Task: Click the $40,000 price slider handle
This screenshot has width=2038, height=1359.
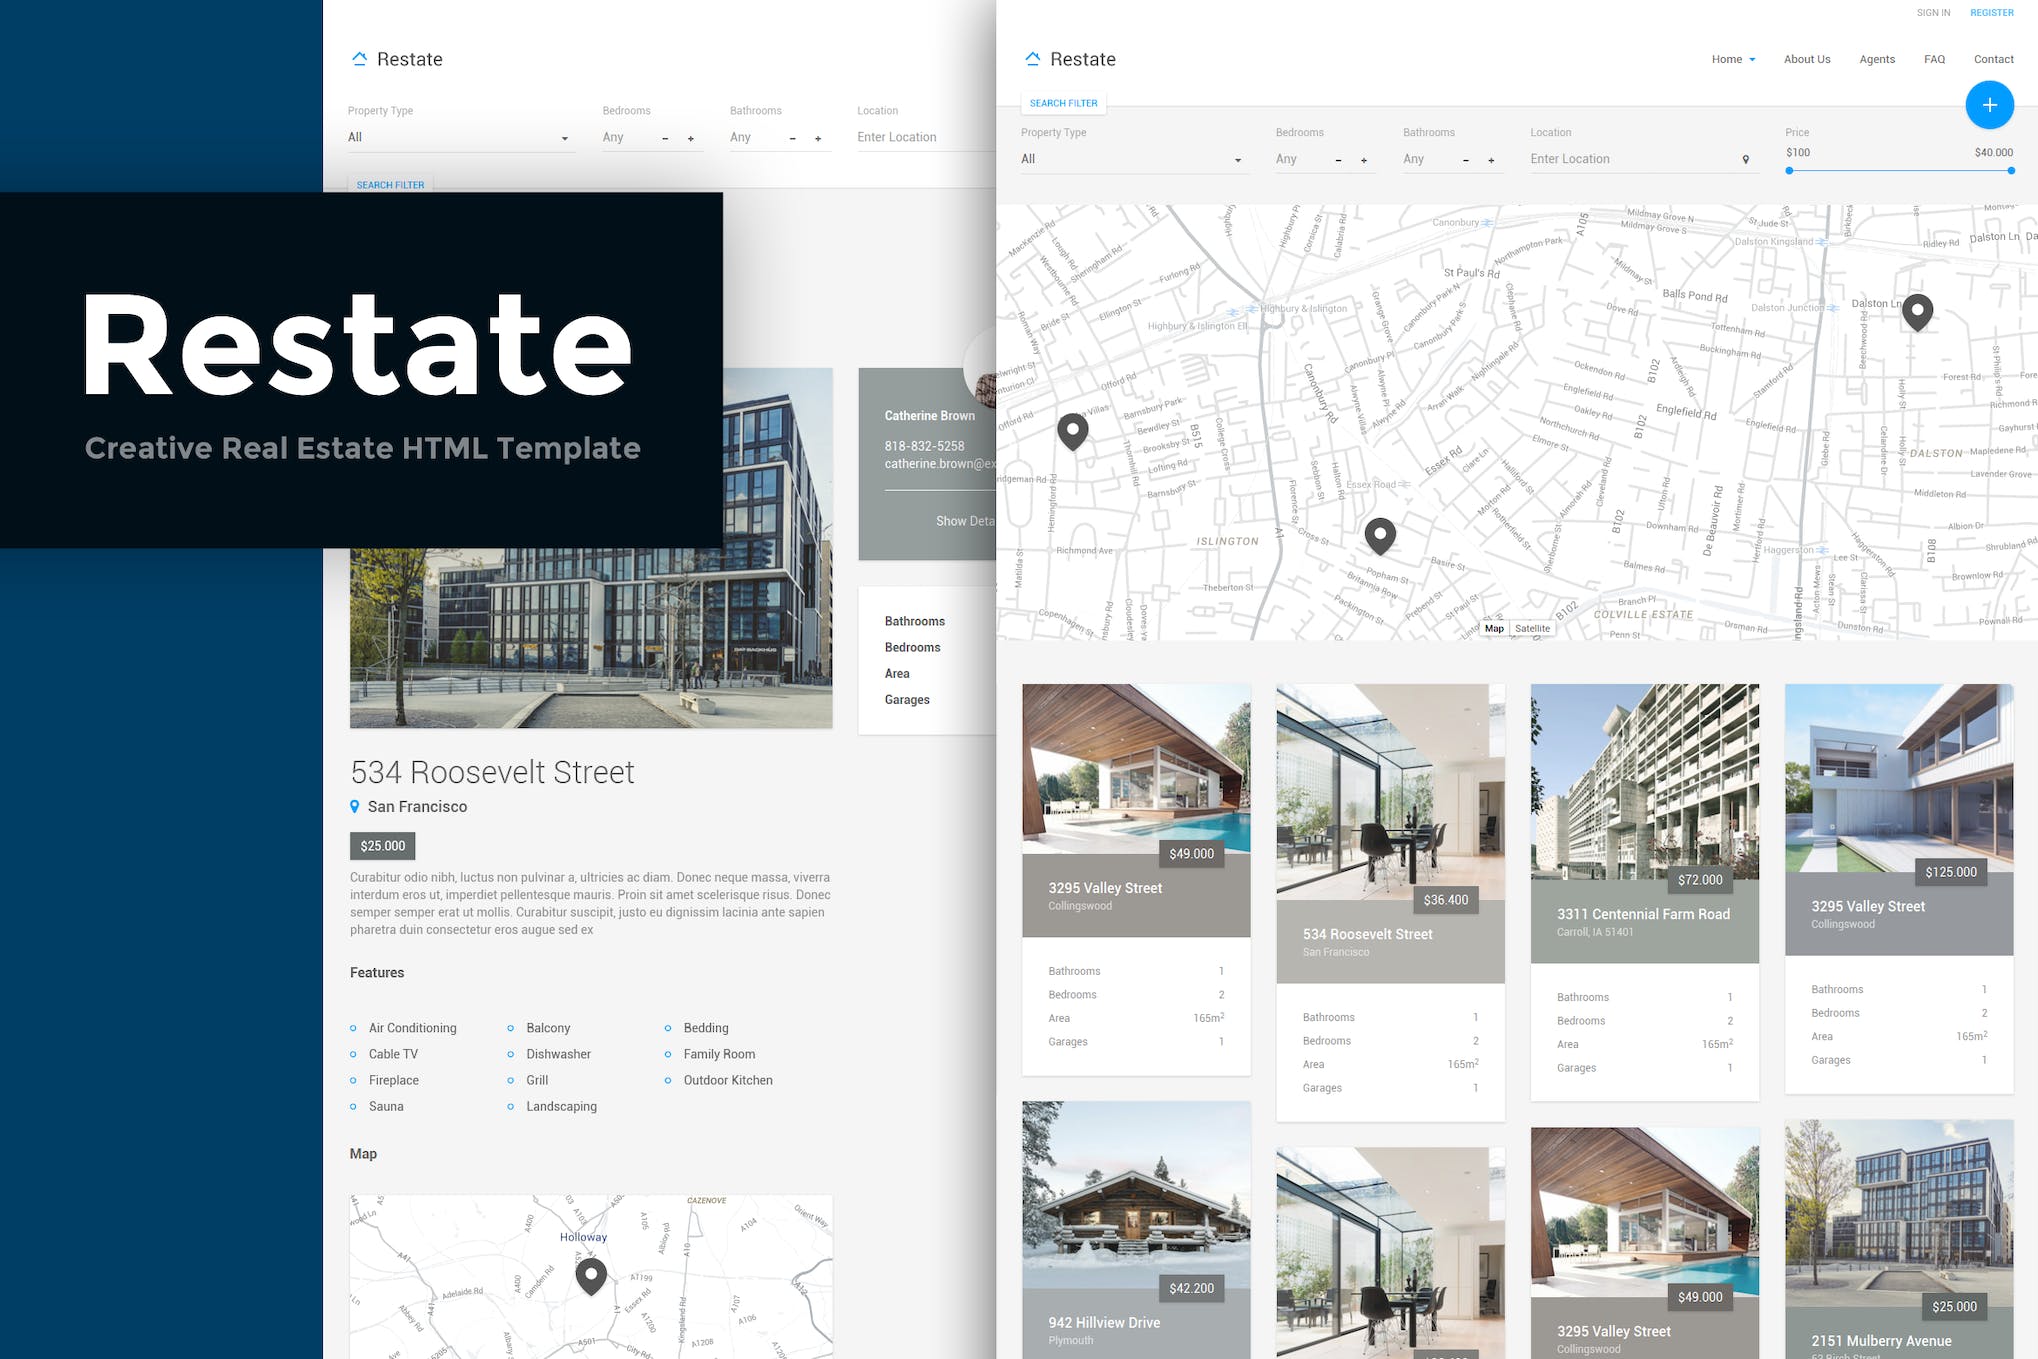Action: tap(2011, 171)
